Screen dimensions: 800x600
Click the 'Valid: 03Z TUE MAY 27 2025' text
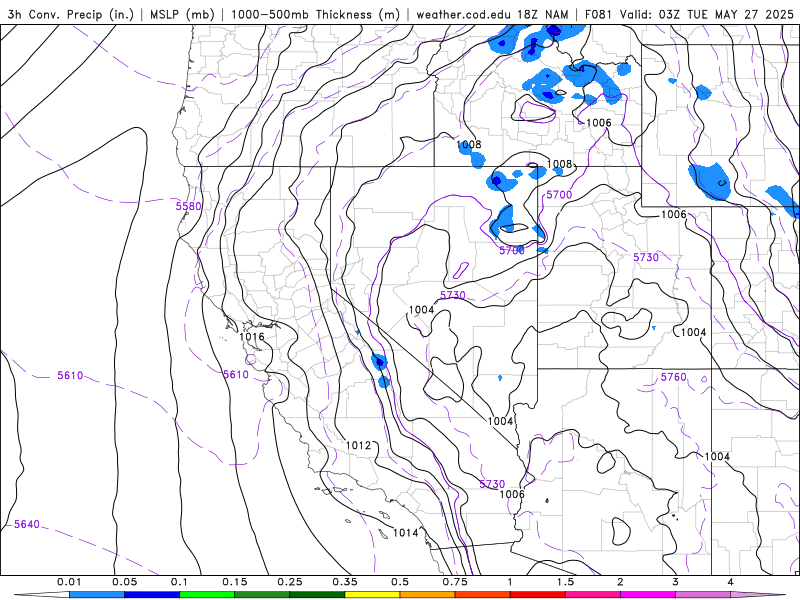tap(707, 14)
